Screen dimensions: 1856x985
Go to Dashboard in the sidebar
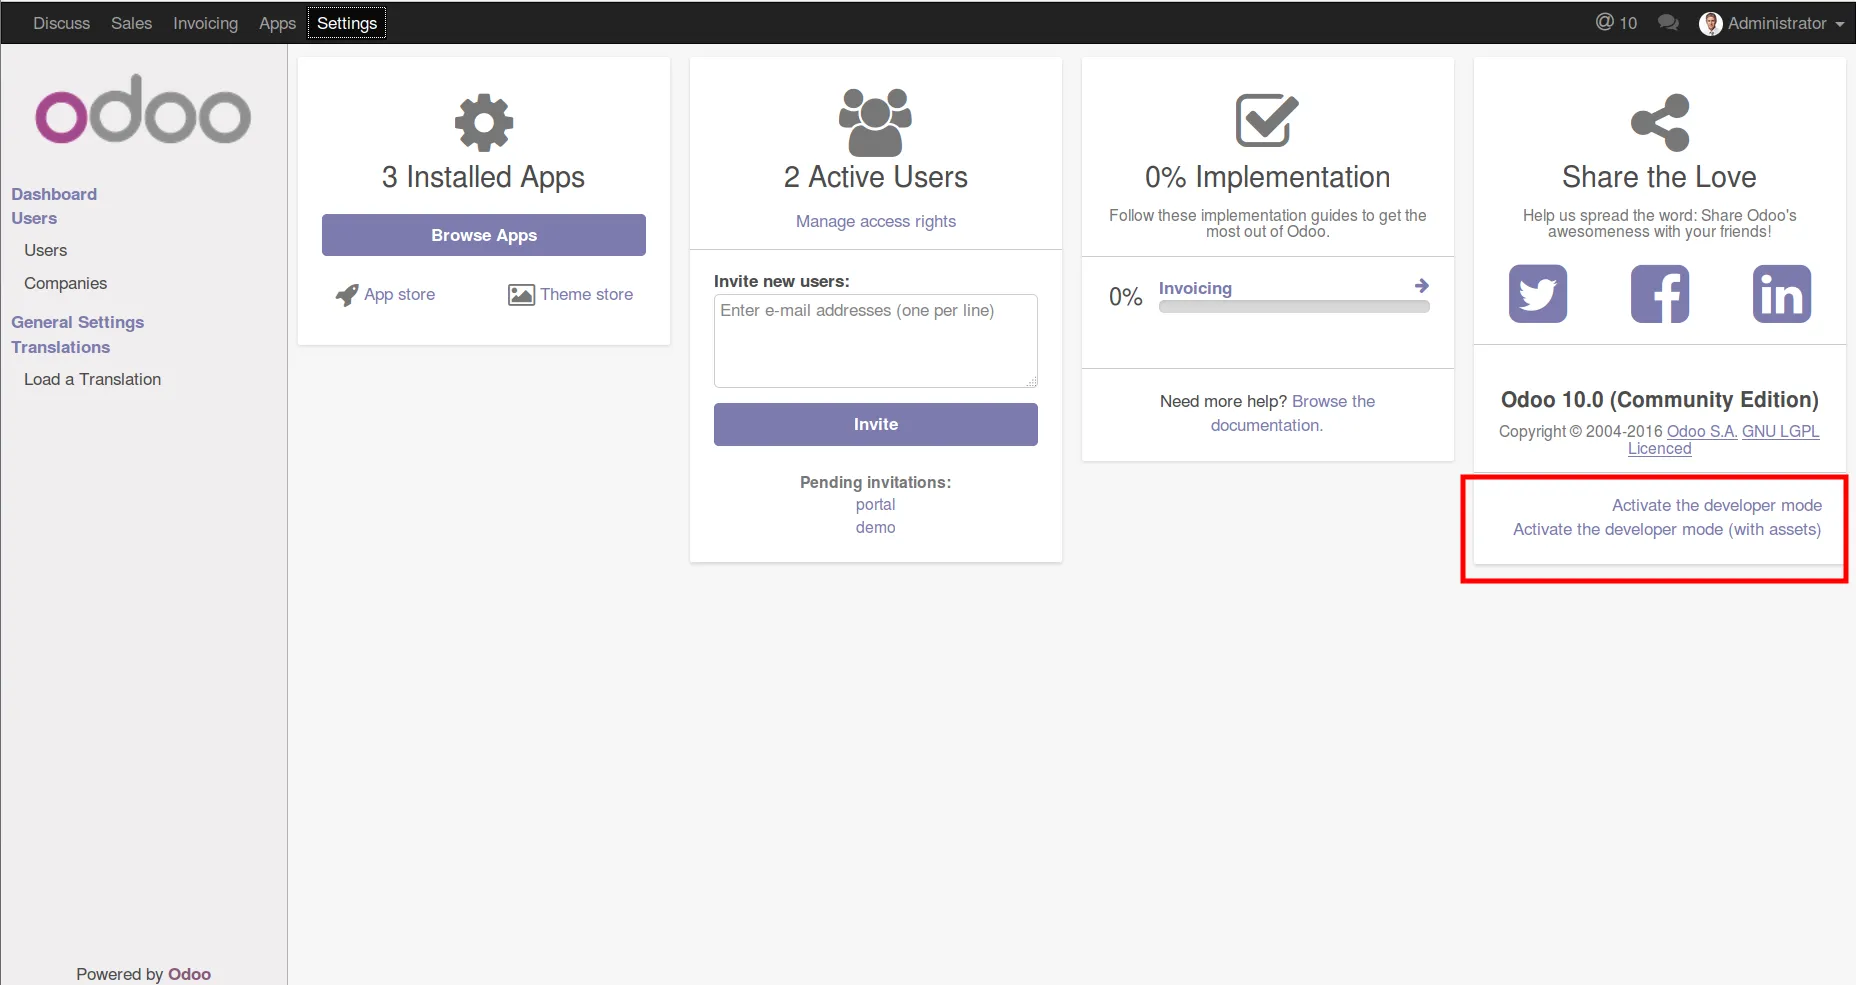[54, 194]
